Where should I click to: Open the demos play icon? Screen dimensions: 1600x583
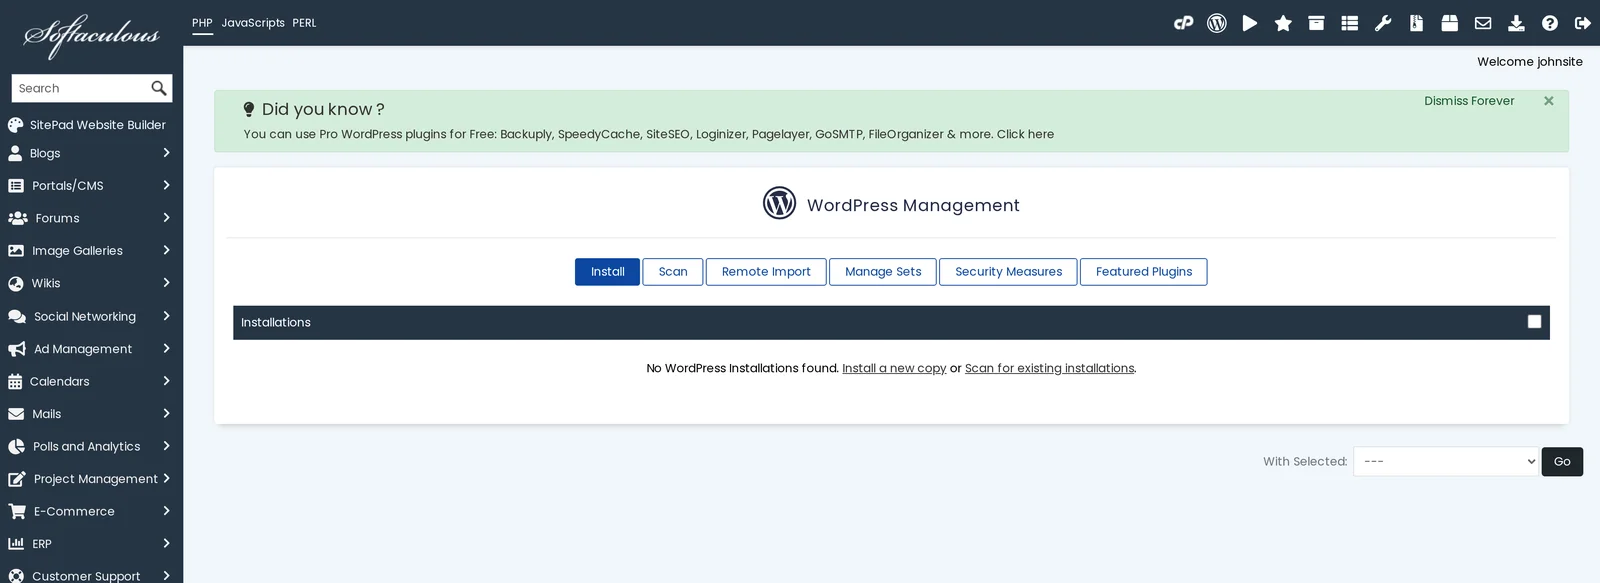click(x=1250, y=23)
